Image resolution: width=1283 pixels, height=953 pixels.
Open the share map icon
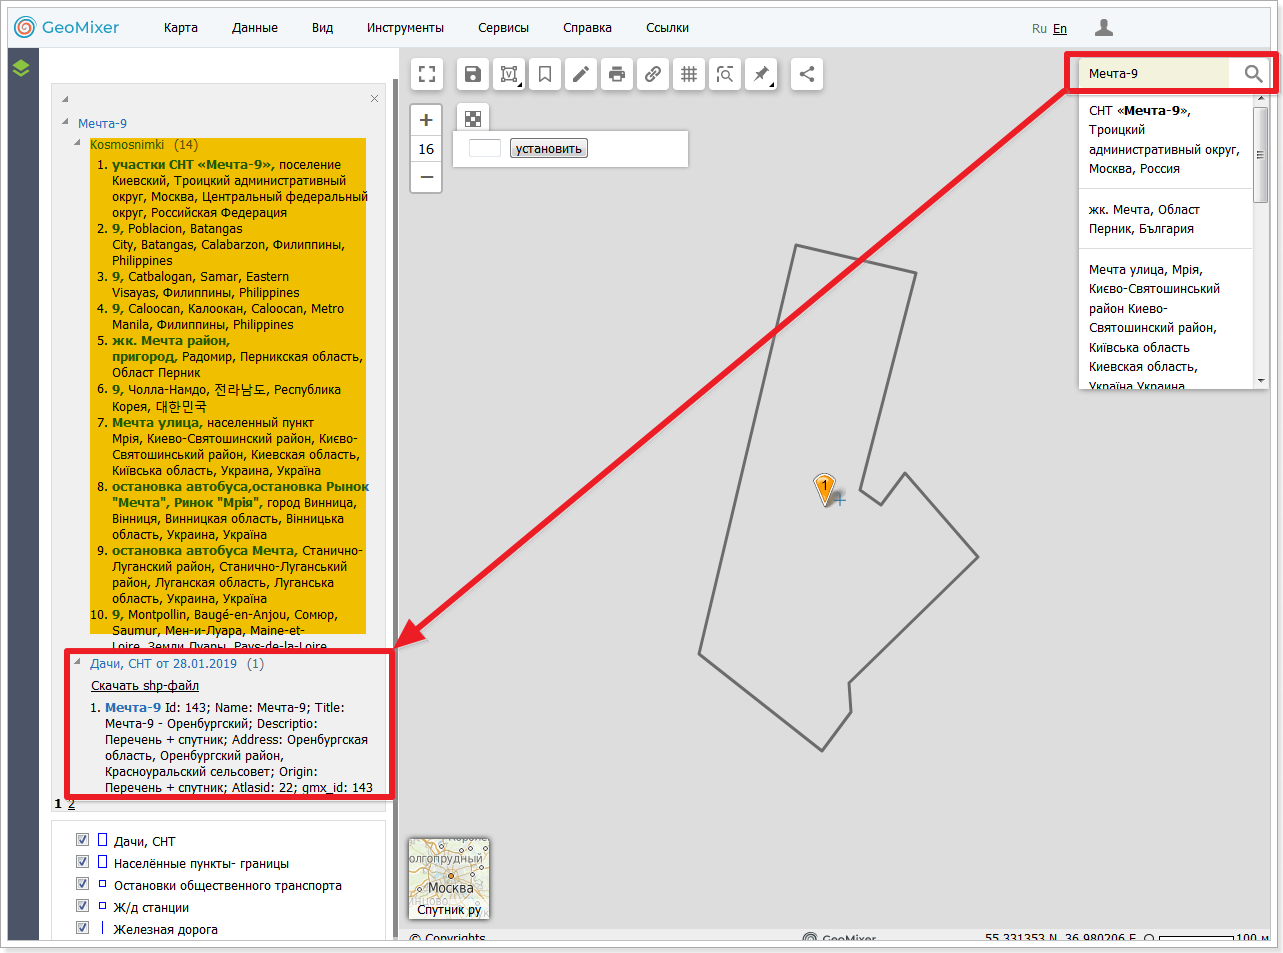[x=807, y=74]
